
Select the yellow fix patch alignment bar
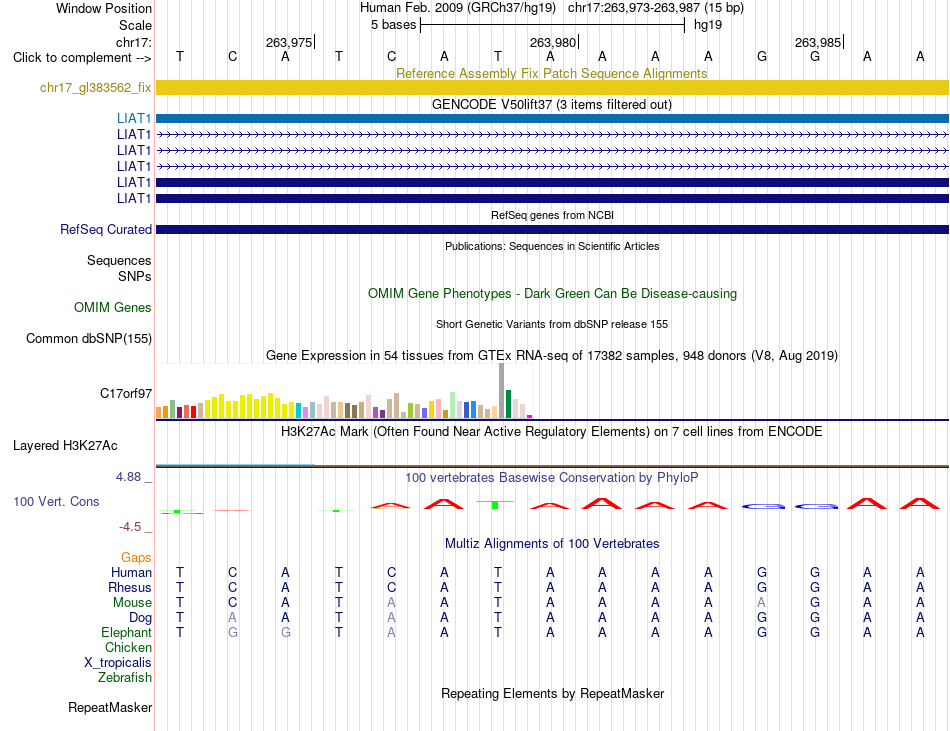tap(552, 88)
